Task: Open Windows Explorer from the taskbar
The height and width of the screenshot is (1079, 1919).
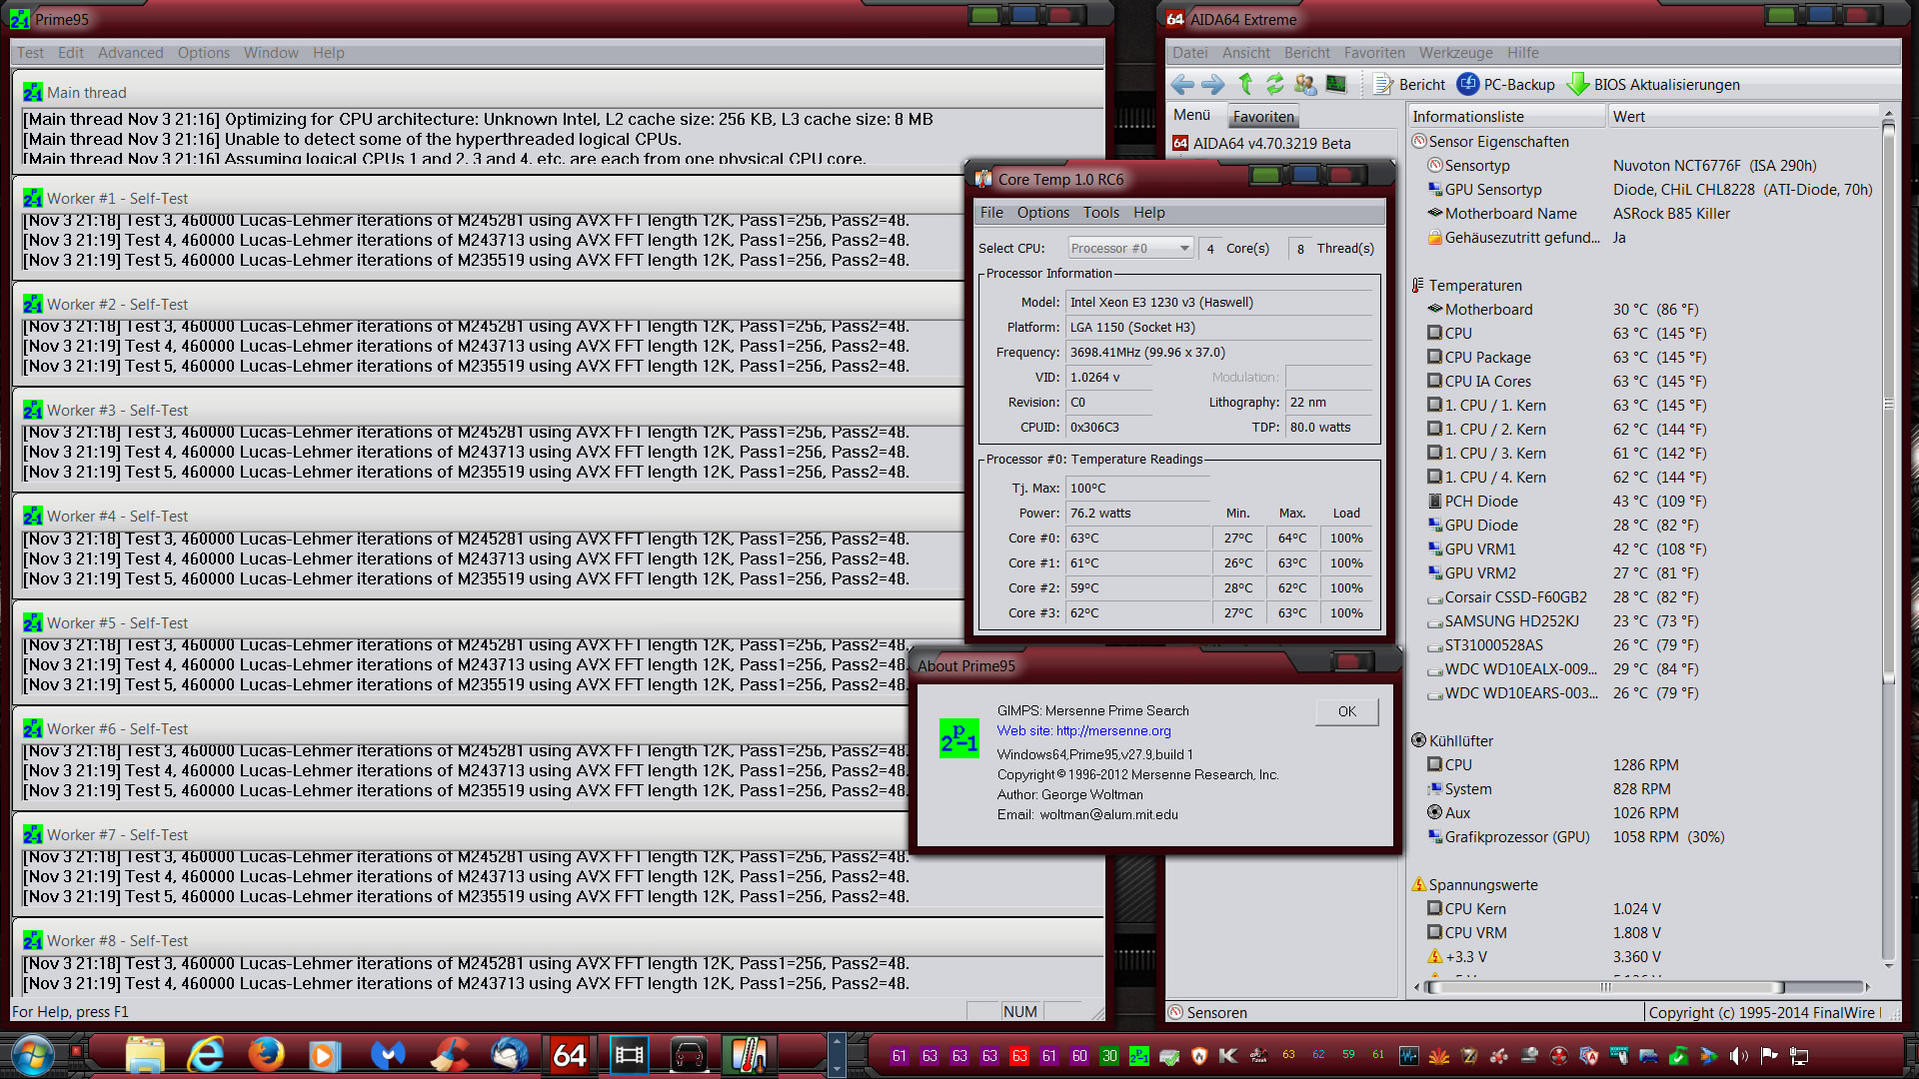Action: coord(145,1056)
